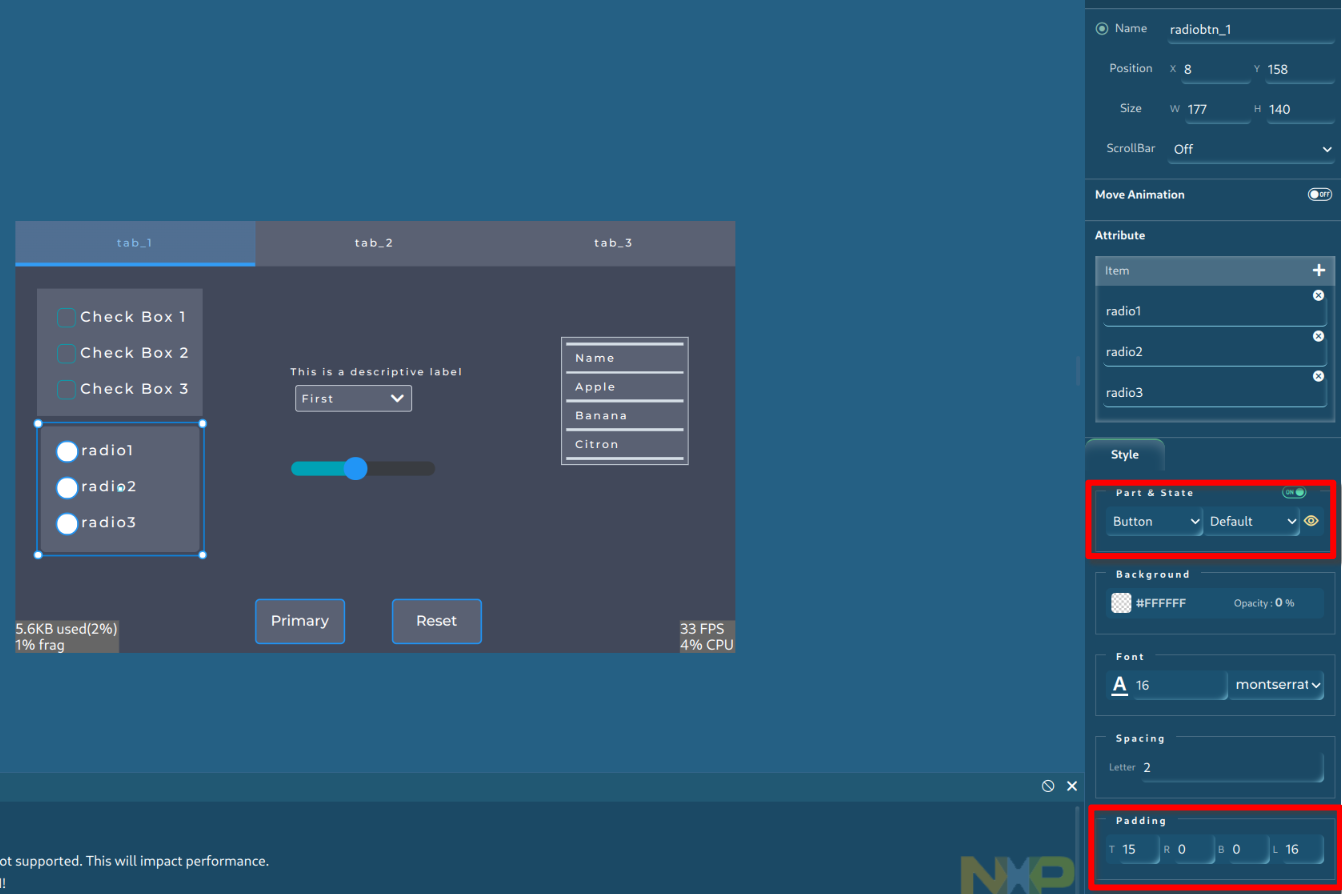Open the ScrollBar dropdown set to Off
The height and width of the screenshot is (894, 1342).
pyautogui.click(x=1250, y=148)
